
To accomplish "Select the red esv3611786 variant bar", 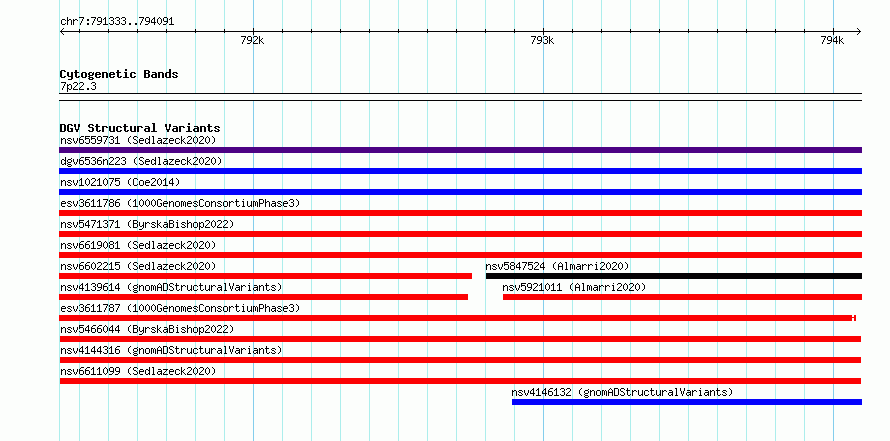I will 460,213.
